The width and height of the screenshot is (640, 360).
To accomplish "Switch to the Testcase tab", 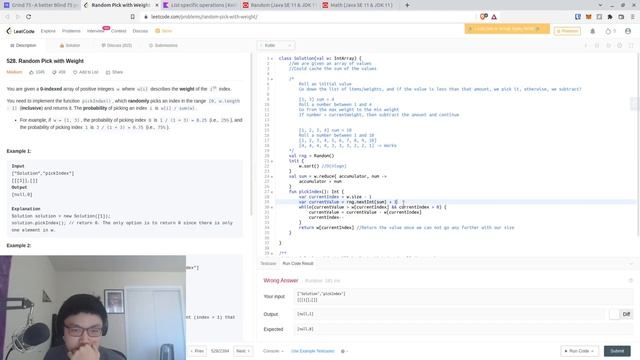I will tap(268, 264).
